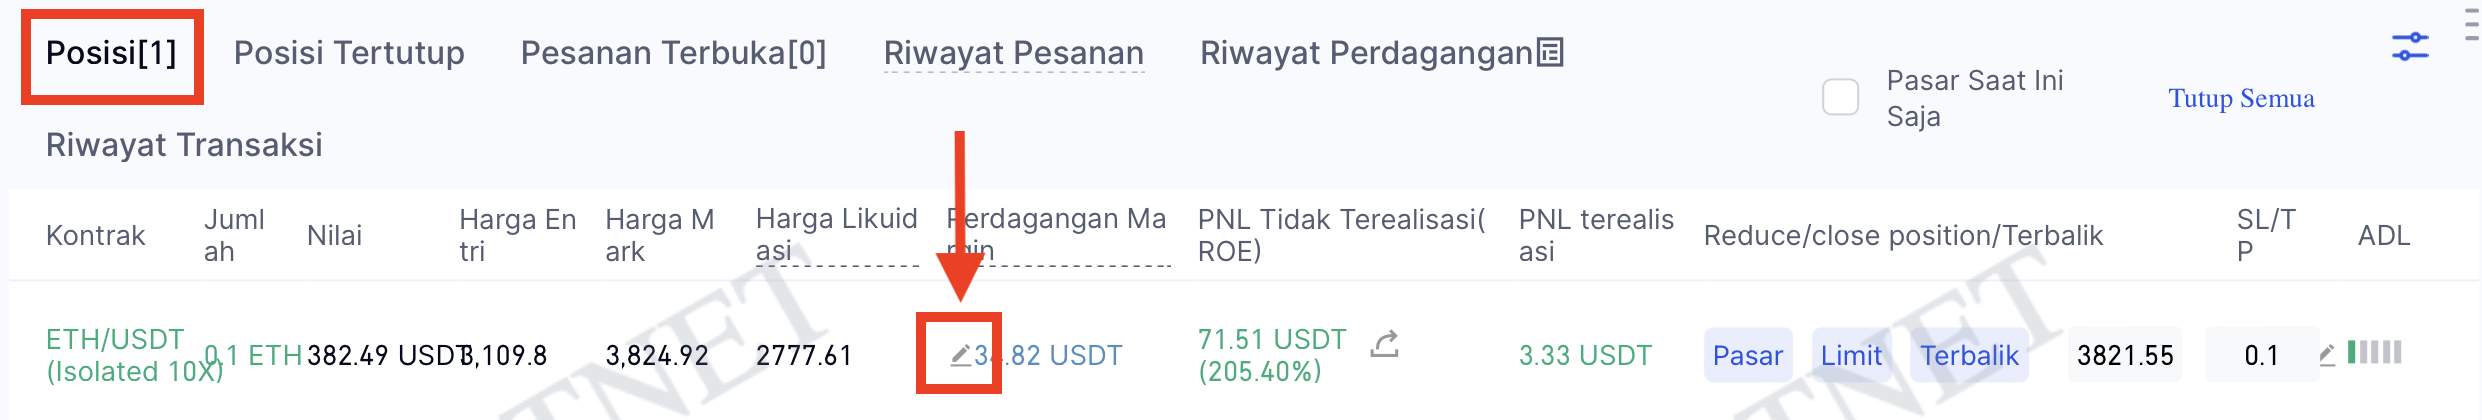Click the SL/TP edit pencil icon

2327,355
